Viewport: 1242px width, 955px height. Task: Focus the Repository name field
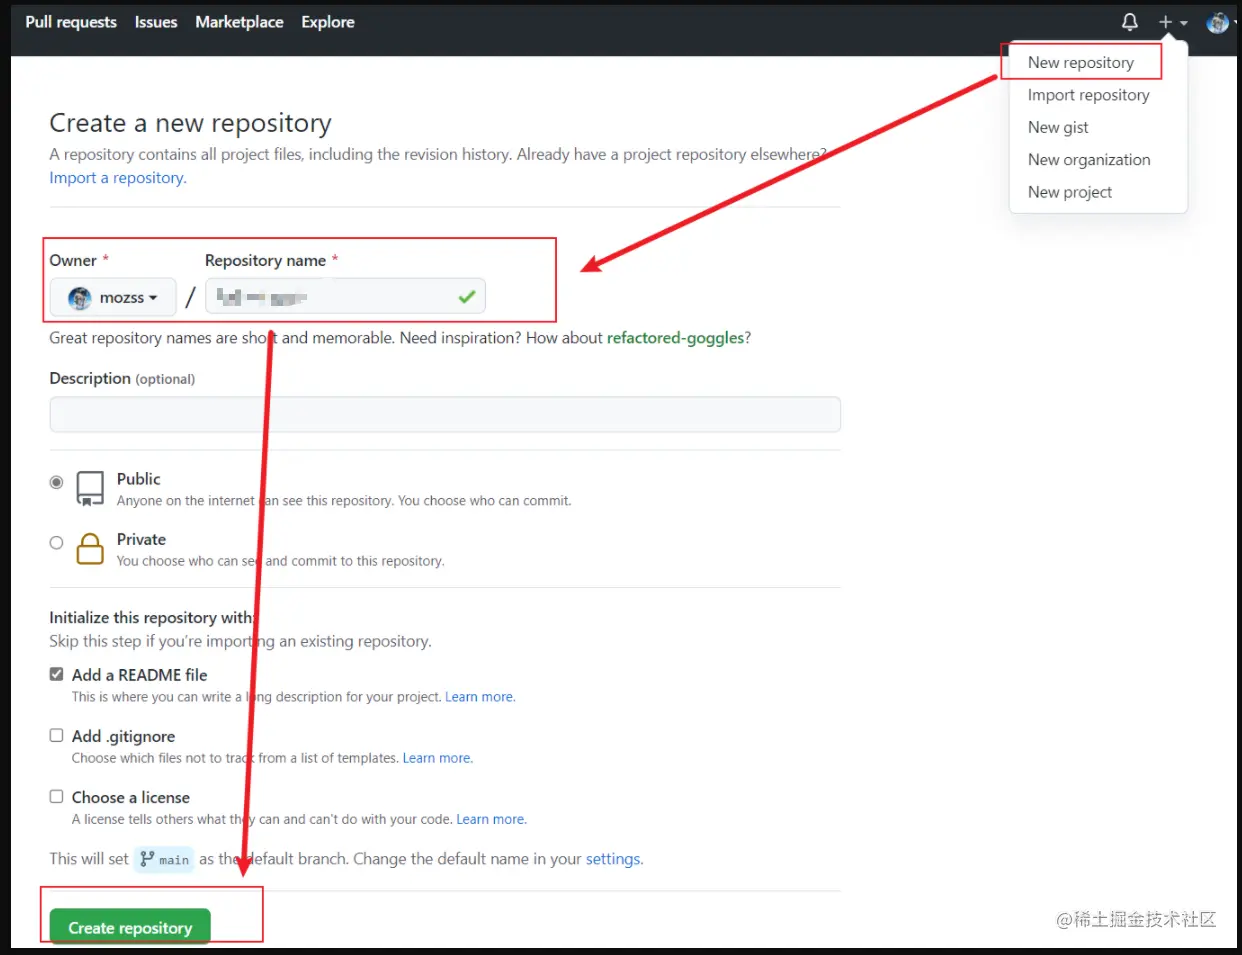345,296
